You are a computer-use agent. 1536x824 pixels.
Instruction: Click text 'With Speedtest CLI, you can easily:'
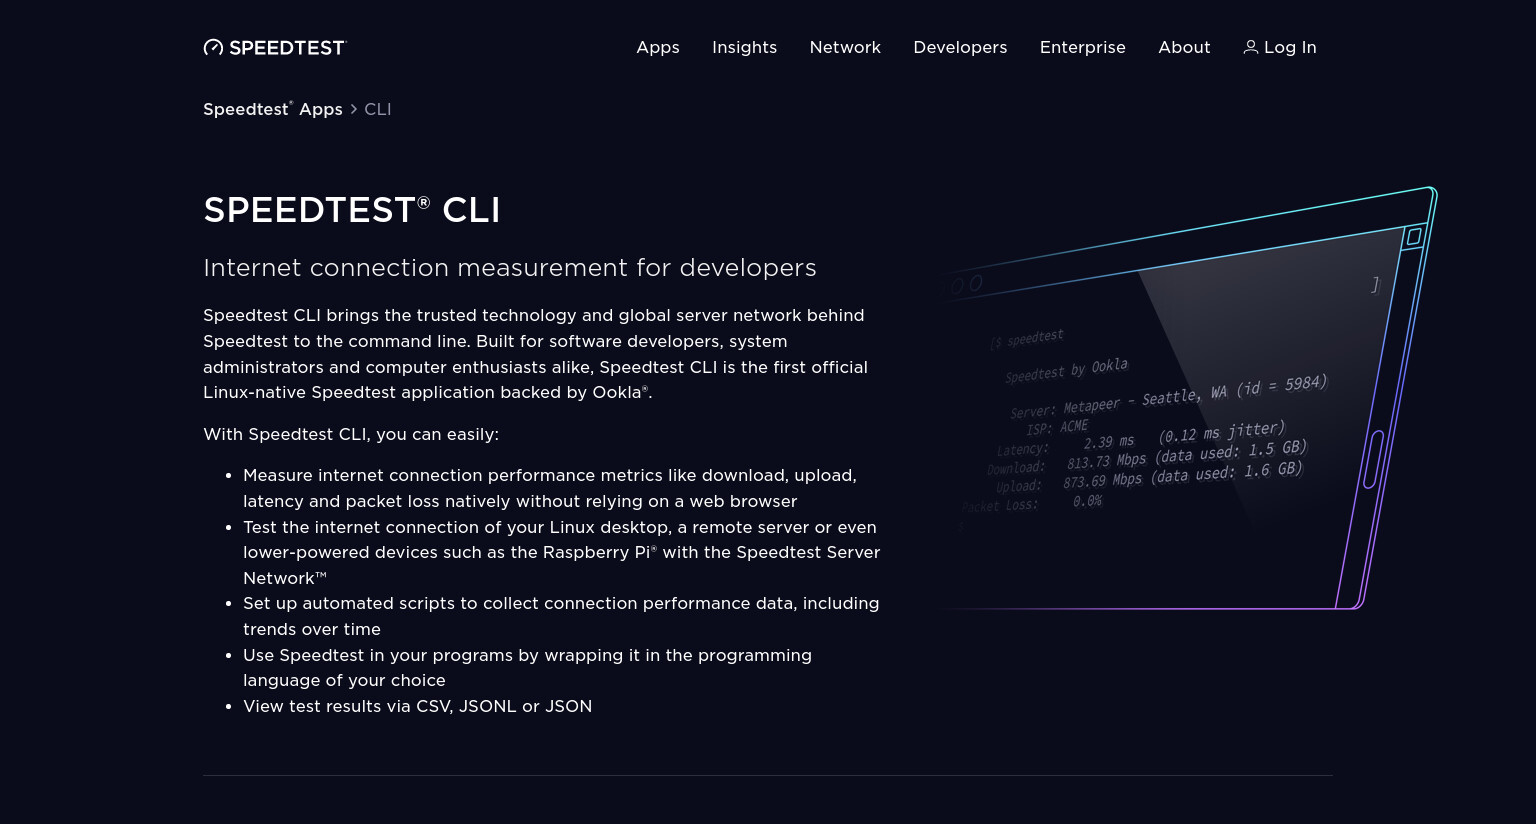click(x=351, y=434)
